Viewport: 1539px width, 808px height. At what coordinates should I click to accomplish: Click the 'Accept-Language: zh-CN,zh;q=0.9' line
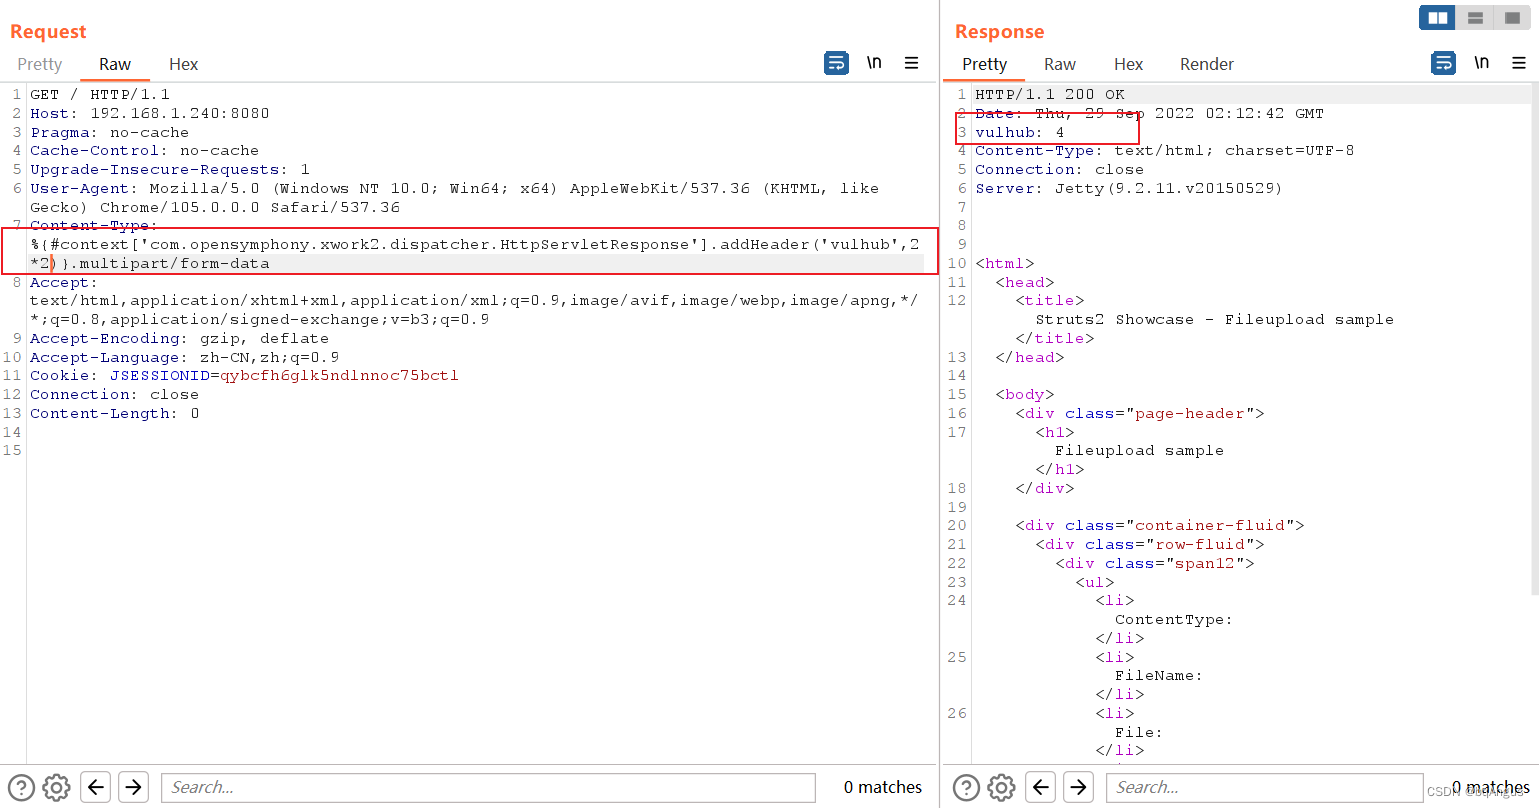[185, 358]
